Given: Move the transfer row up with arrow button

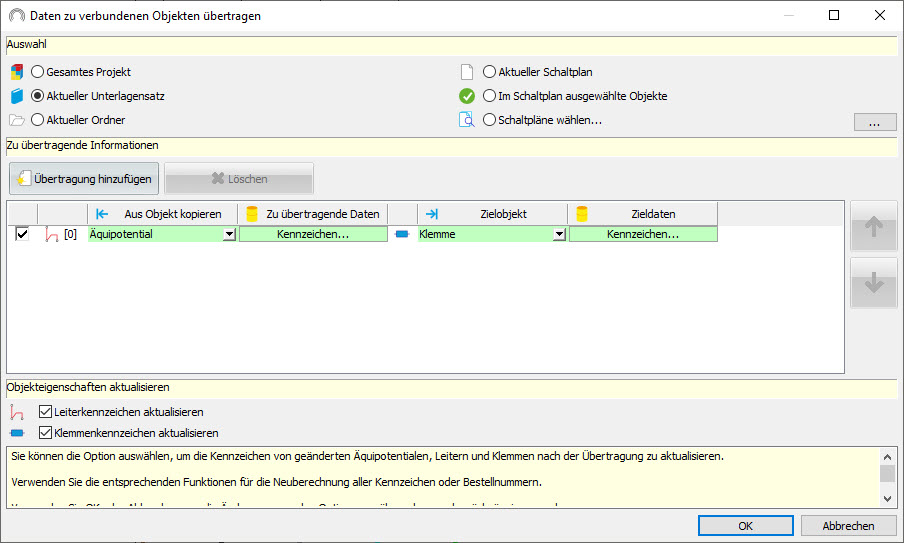Looking at the screenshot, I should point(873,227).
